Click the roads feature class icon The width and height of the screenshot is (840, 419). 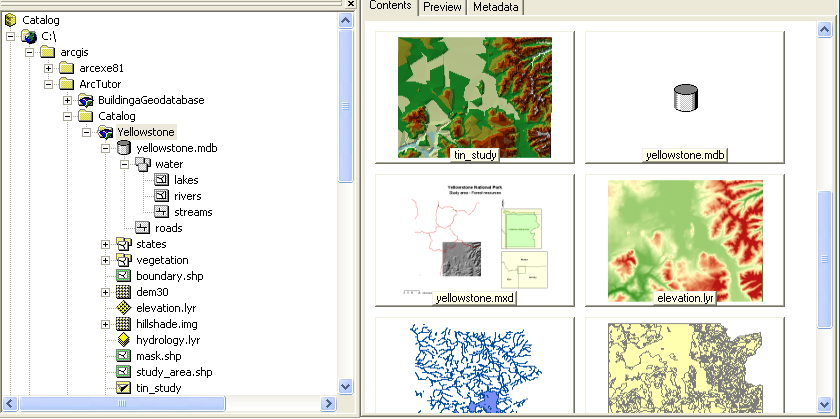pyautogui.click(x=142, y=228)
